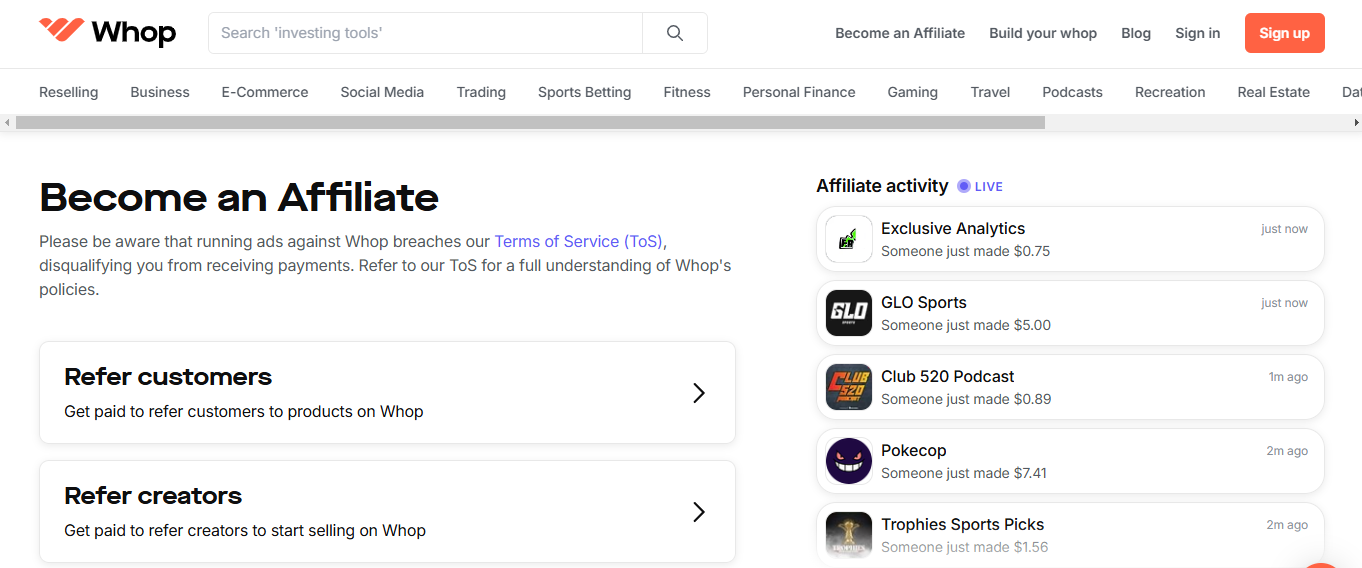Click Build your whop link
This screenshot has width=1362, height=568.
1043,33
